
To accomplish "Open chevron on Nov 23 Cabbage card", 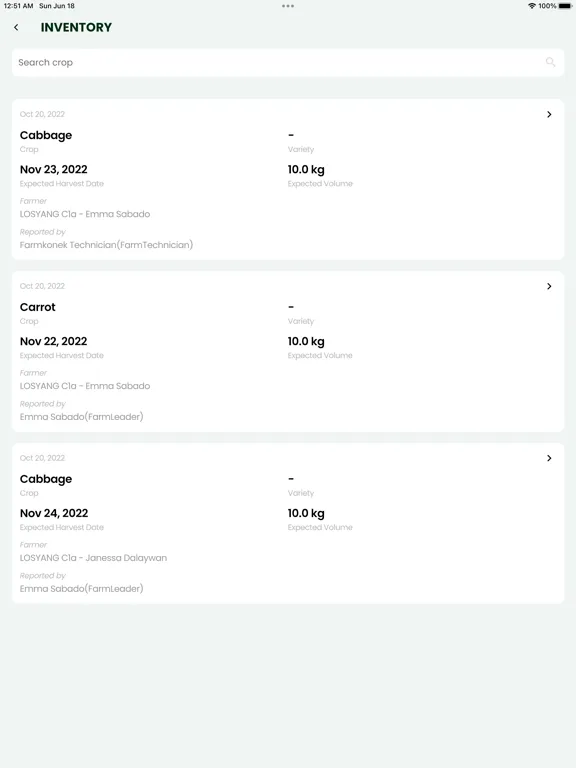I will point(549,114).
